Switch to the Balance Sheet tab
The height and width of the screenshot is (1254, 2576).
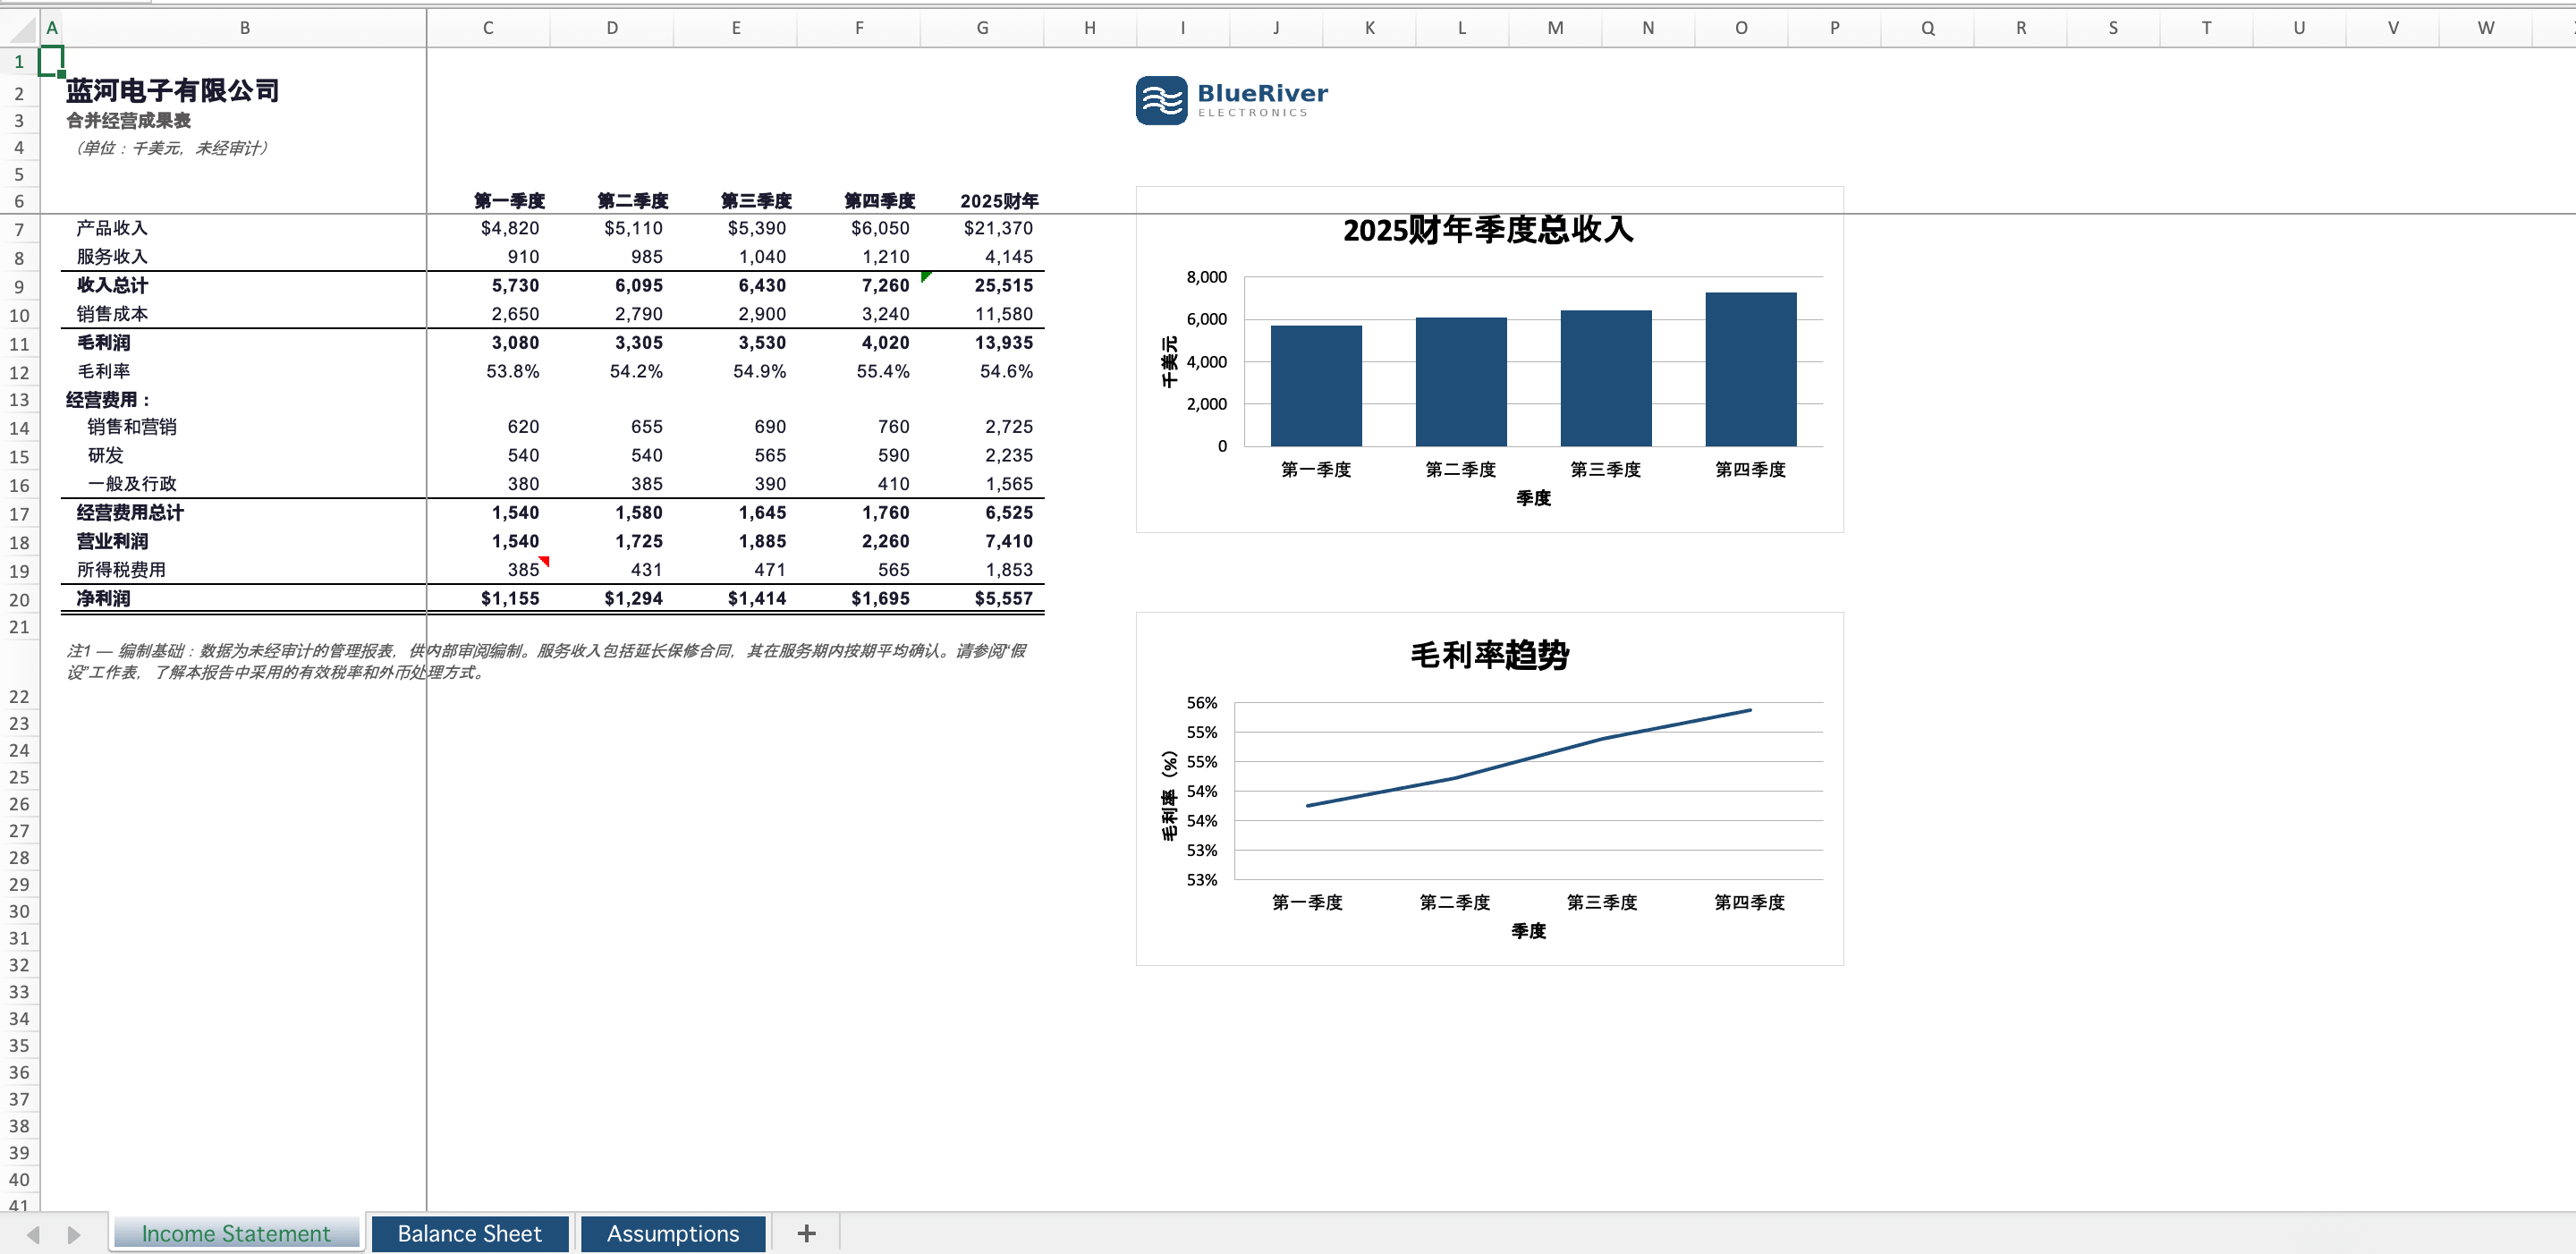469,1233
